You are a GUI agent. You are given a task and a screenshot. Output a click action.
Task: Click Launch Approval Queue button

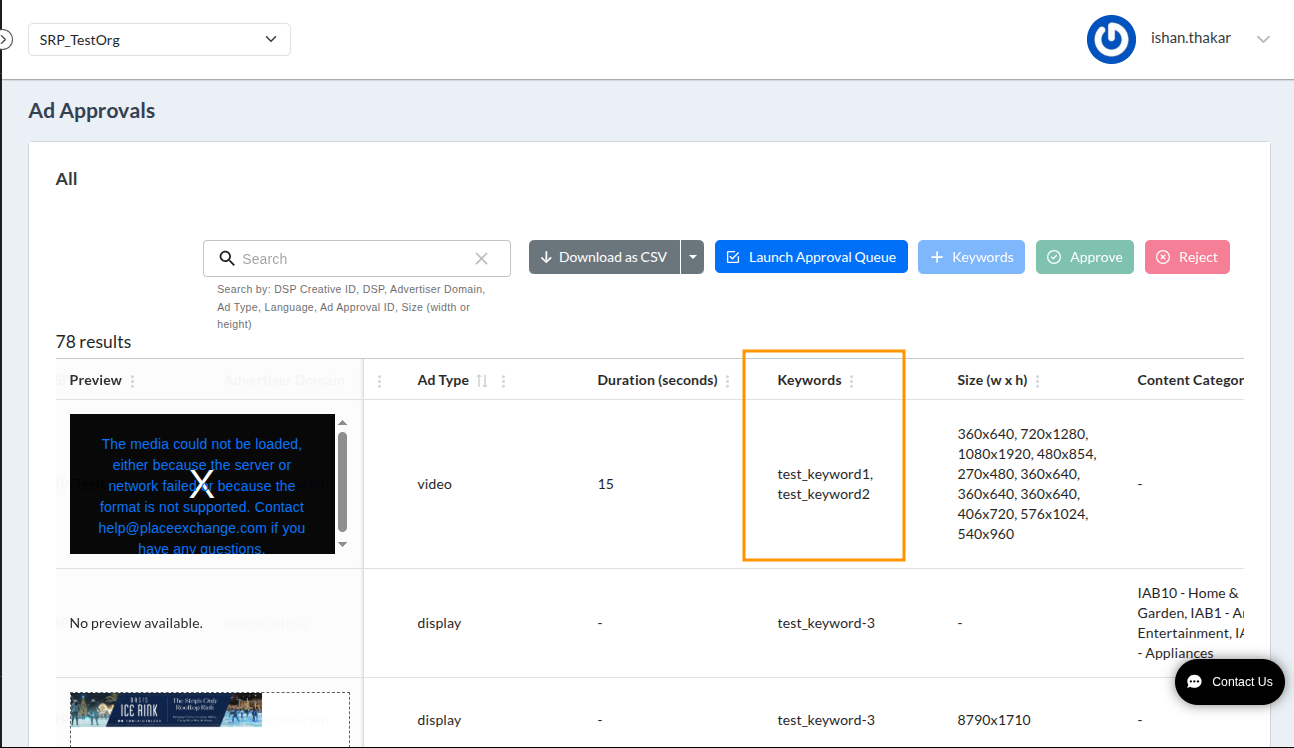[x=811, y=257]
